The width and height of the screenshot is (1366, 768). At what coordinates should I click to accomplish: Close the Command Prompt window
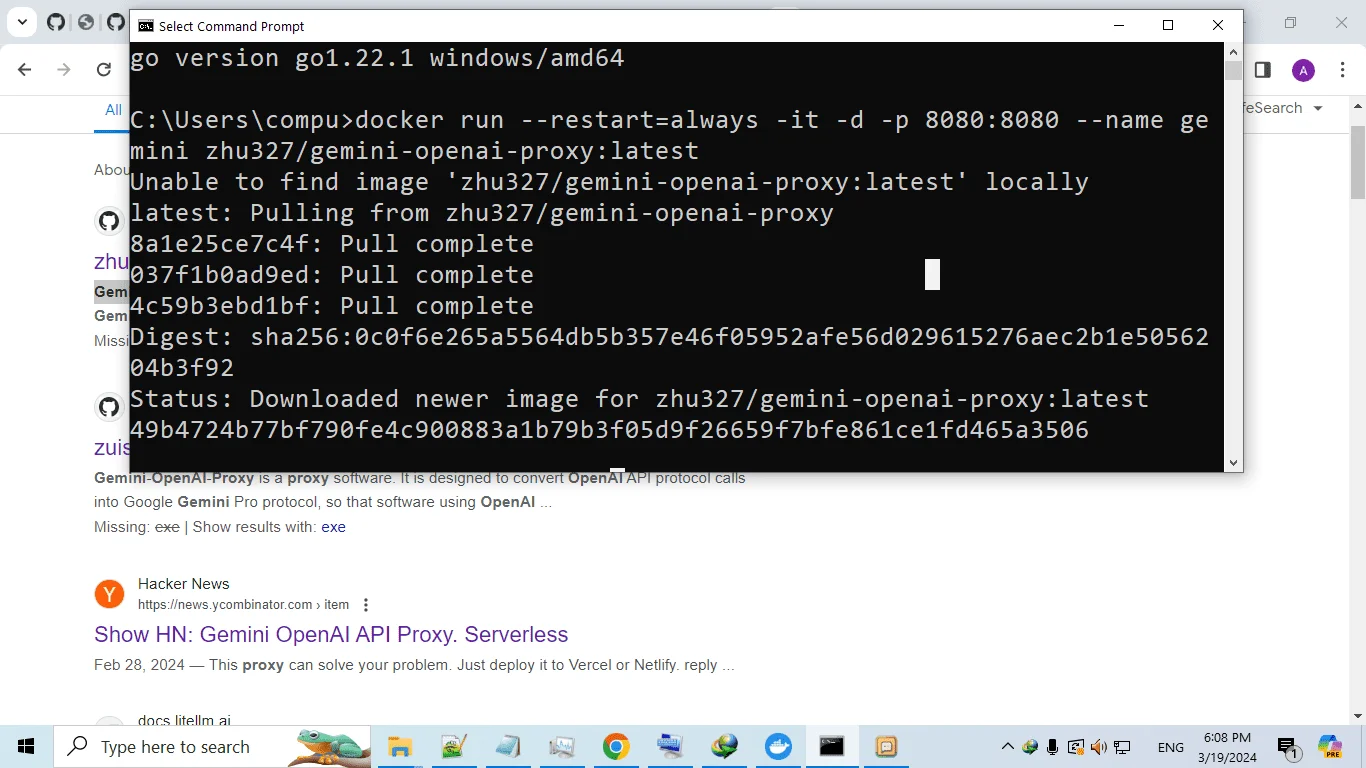point(1218,26)
